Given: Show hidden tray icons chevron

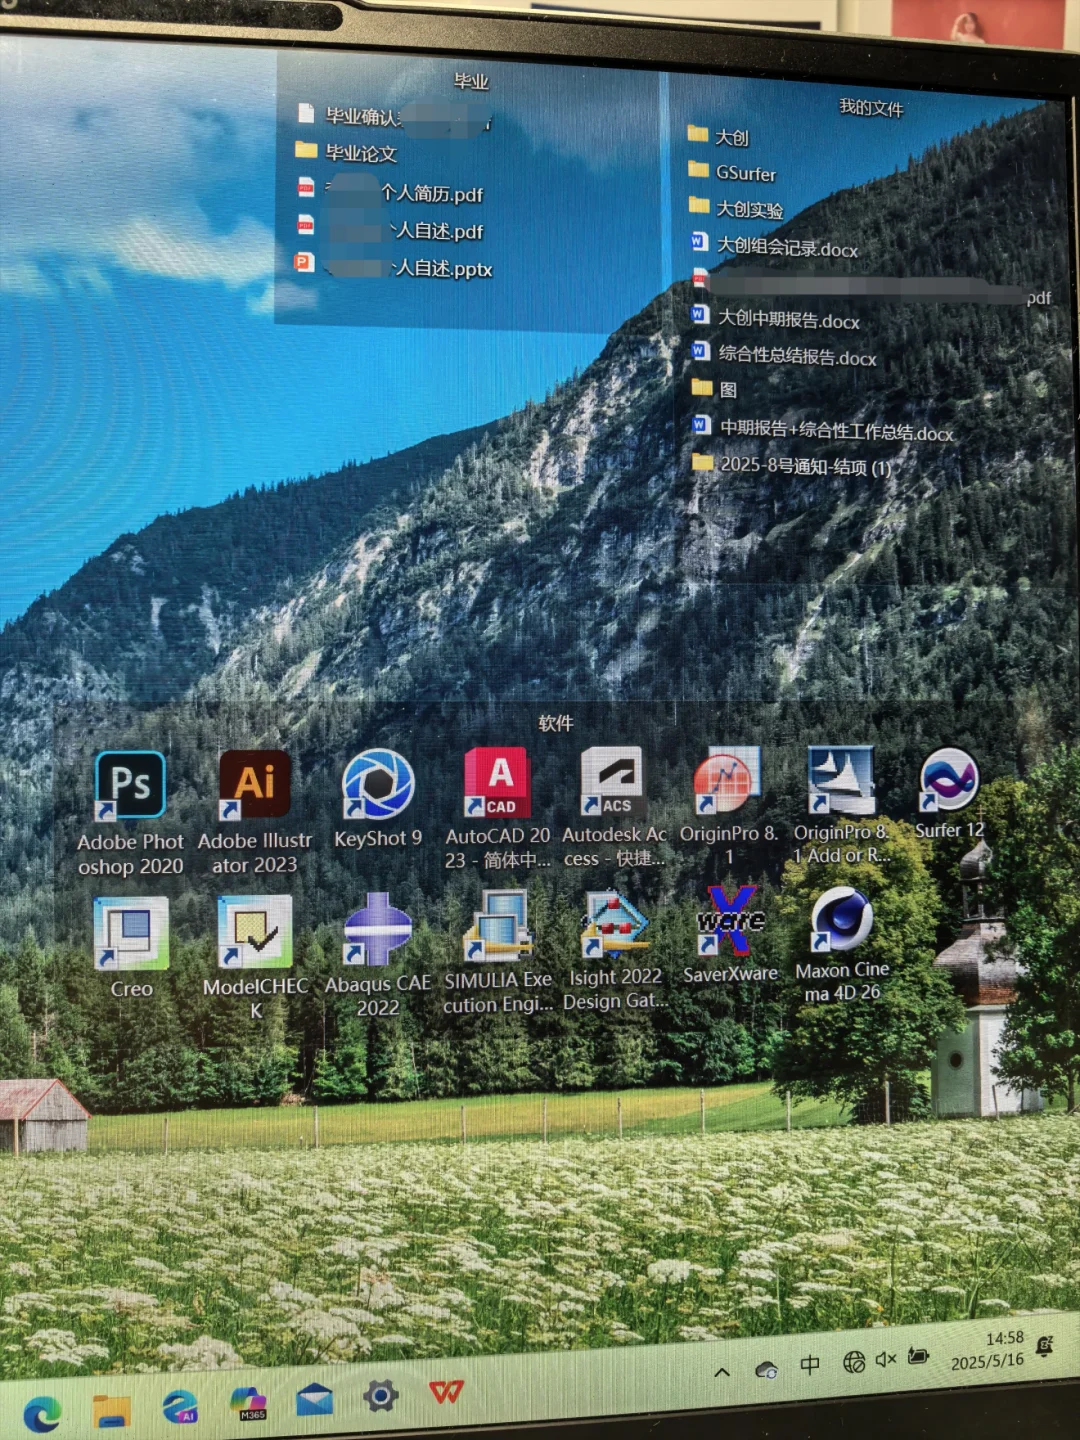Looking at the screenshot, I should [x=722, y=1372].
